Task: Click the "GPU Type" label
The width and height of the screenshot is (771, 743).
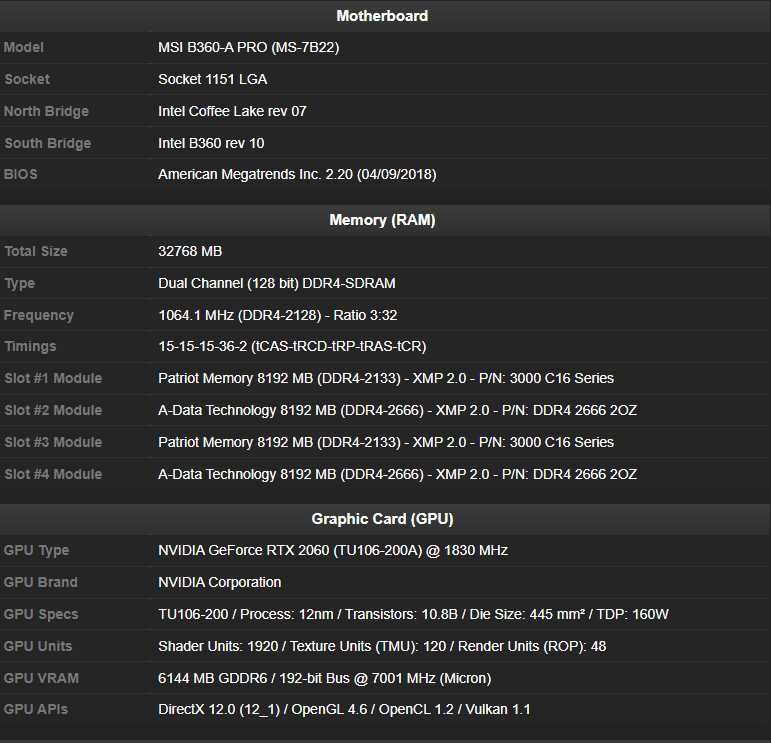Action: tap(36, 551)
